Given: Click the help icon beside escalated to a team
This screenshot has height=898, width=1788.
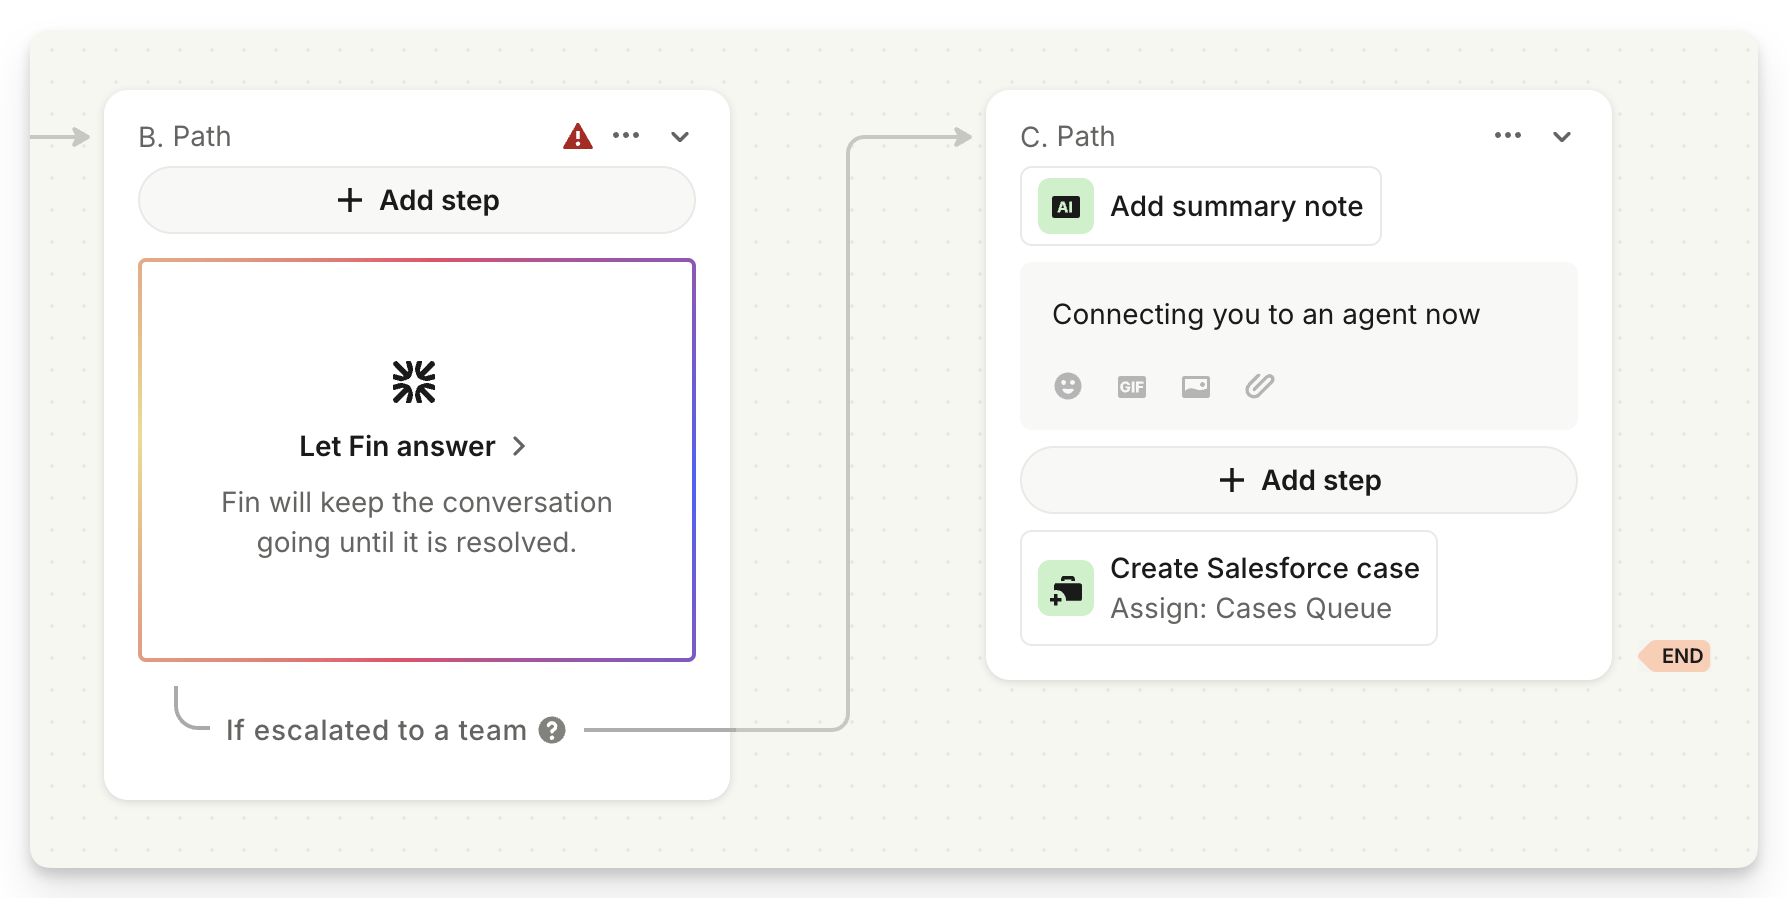Looking at the screenshot, I should [552, 730].
